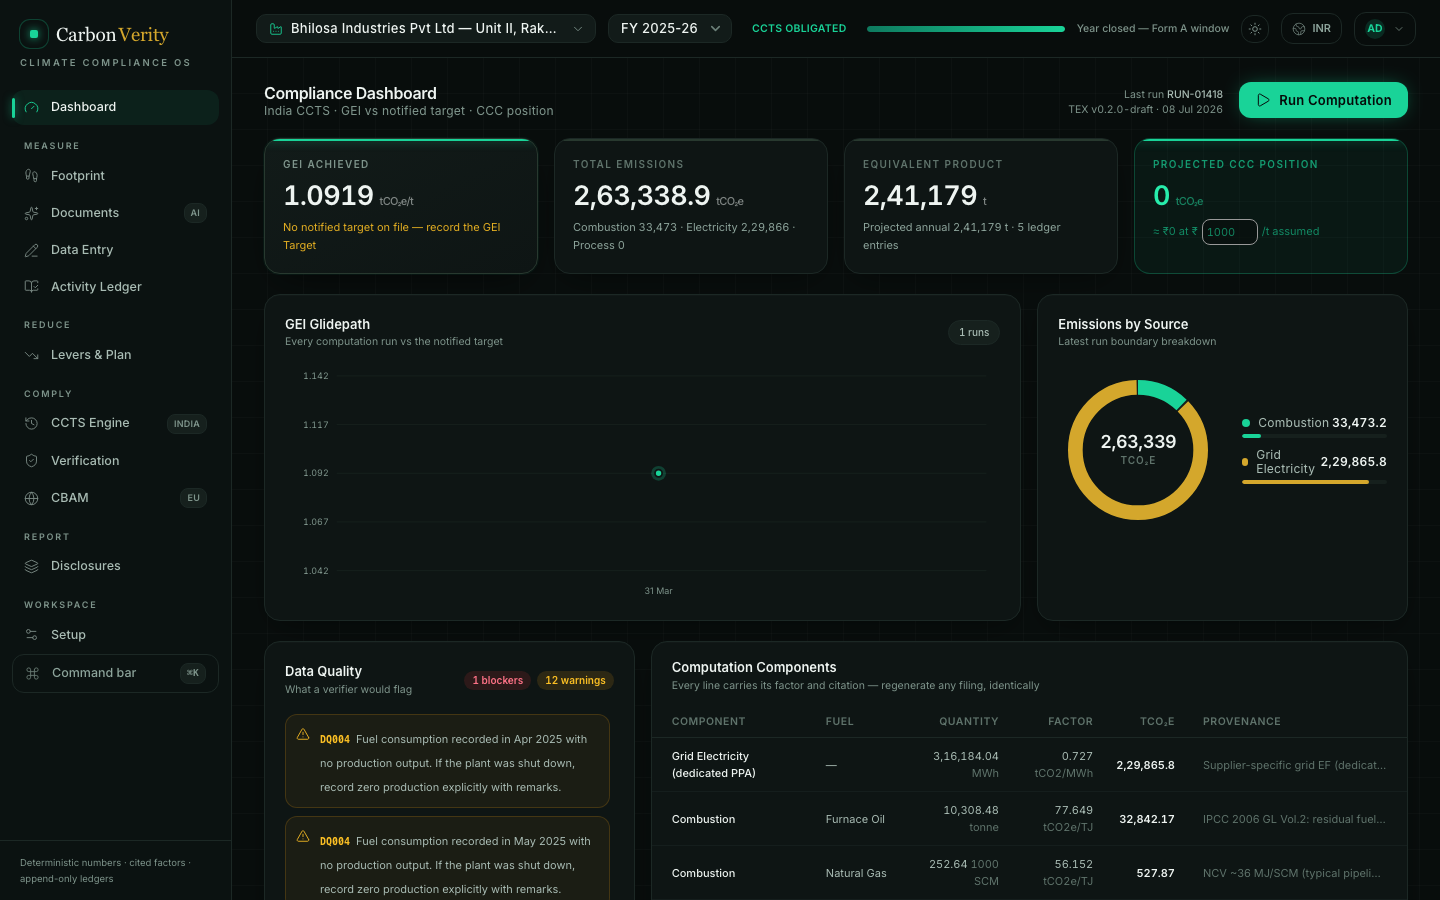The height and width of the screenshot is (900, 1440).
Task: Click the CarbonVerity logo icon
Action: pos(34,34)
